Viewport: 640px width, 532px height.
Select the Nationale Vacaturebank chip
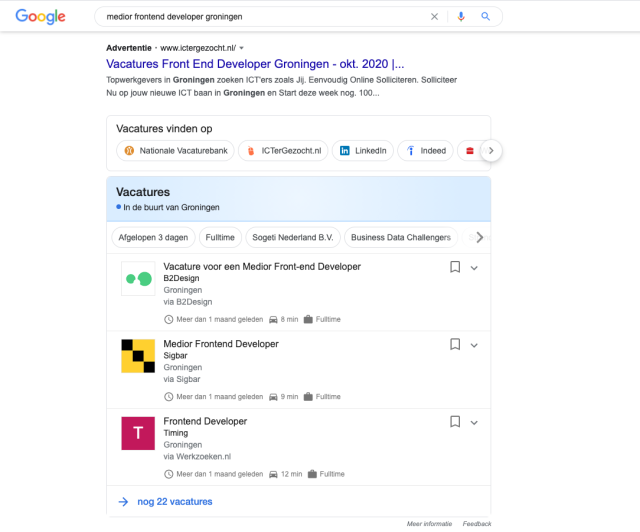tap(175, 151)
